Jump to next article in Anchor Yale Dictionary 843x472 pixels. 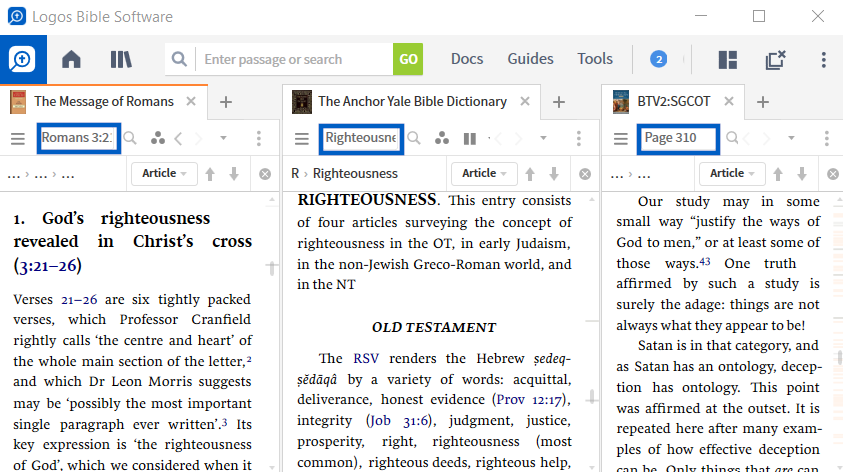click(x=554, y=174)
